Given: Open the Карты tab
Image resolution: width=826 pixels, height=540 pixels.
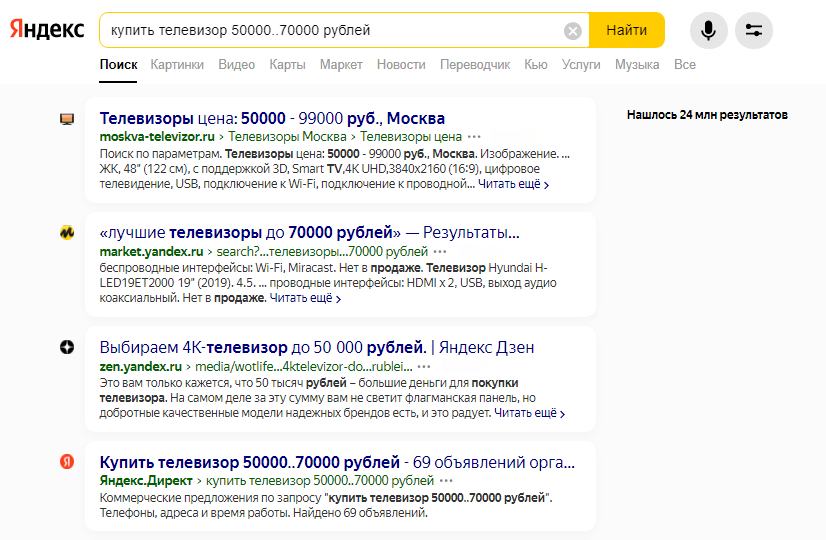Looking at the screenshot, I should [x=288, y=65].
